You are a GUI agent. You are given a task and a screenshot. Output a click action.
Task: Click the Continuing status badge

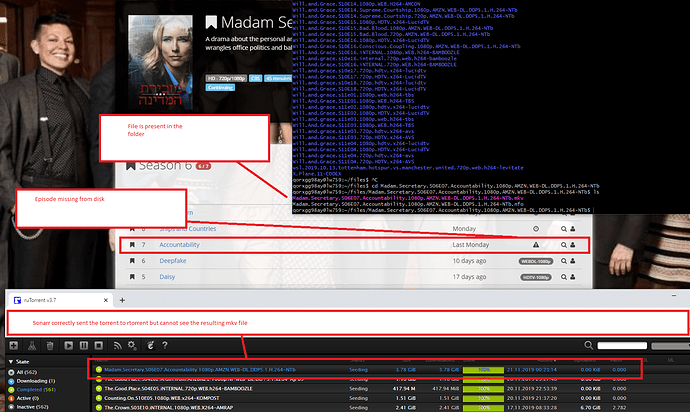click(220, 88)
